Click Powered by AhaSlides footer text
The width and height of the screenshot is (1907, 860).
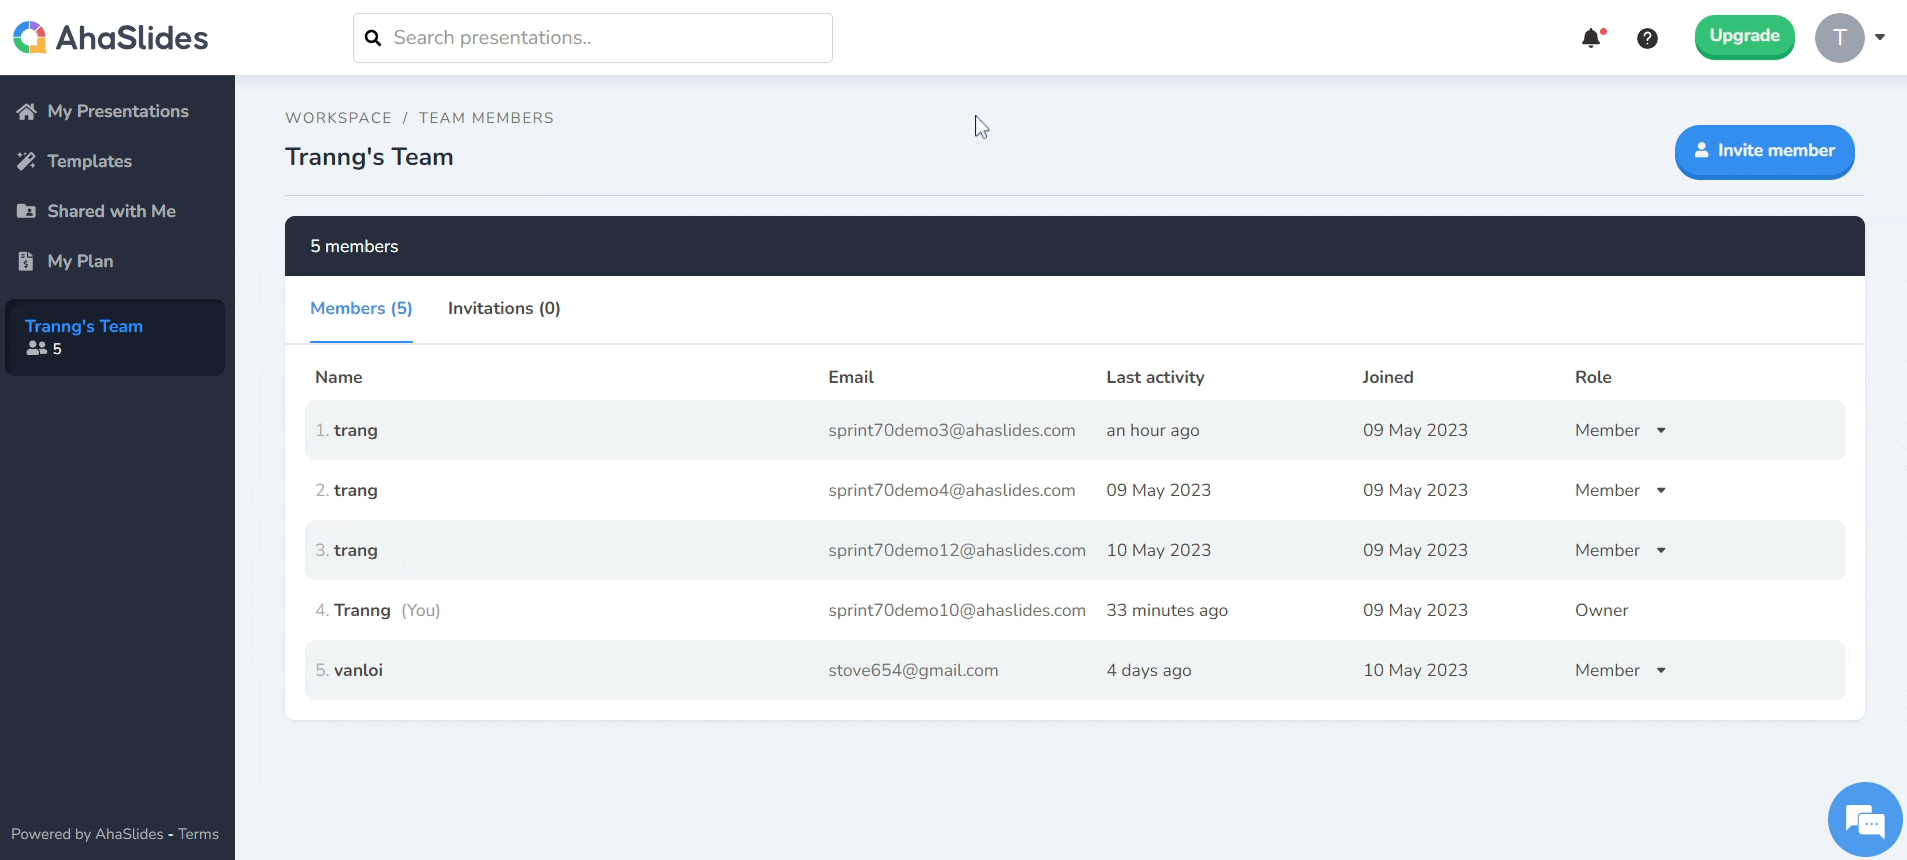pos(87,834)
